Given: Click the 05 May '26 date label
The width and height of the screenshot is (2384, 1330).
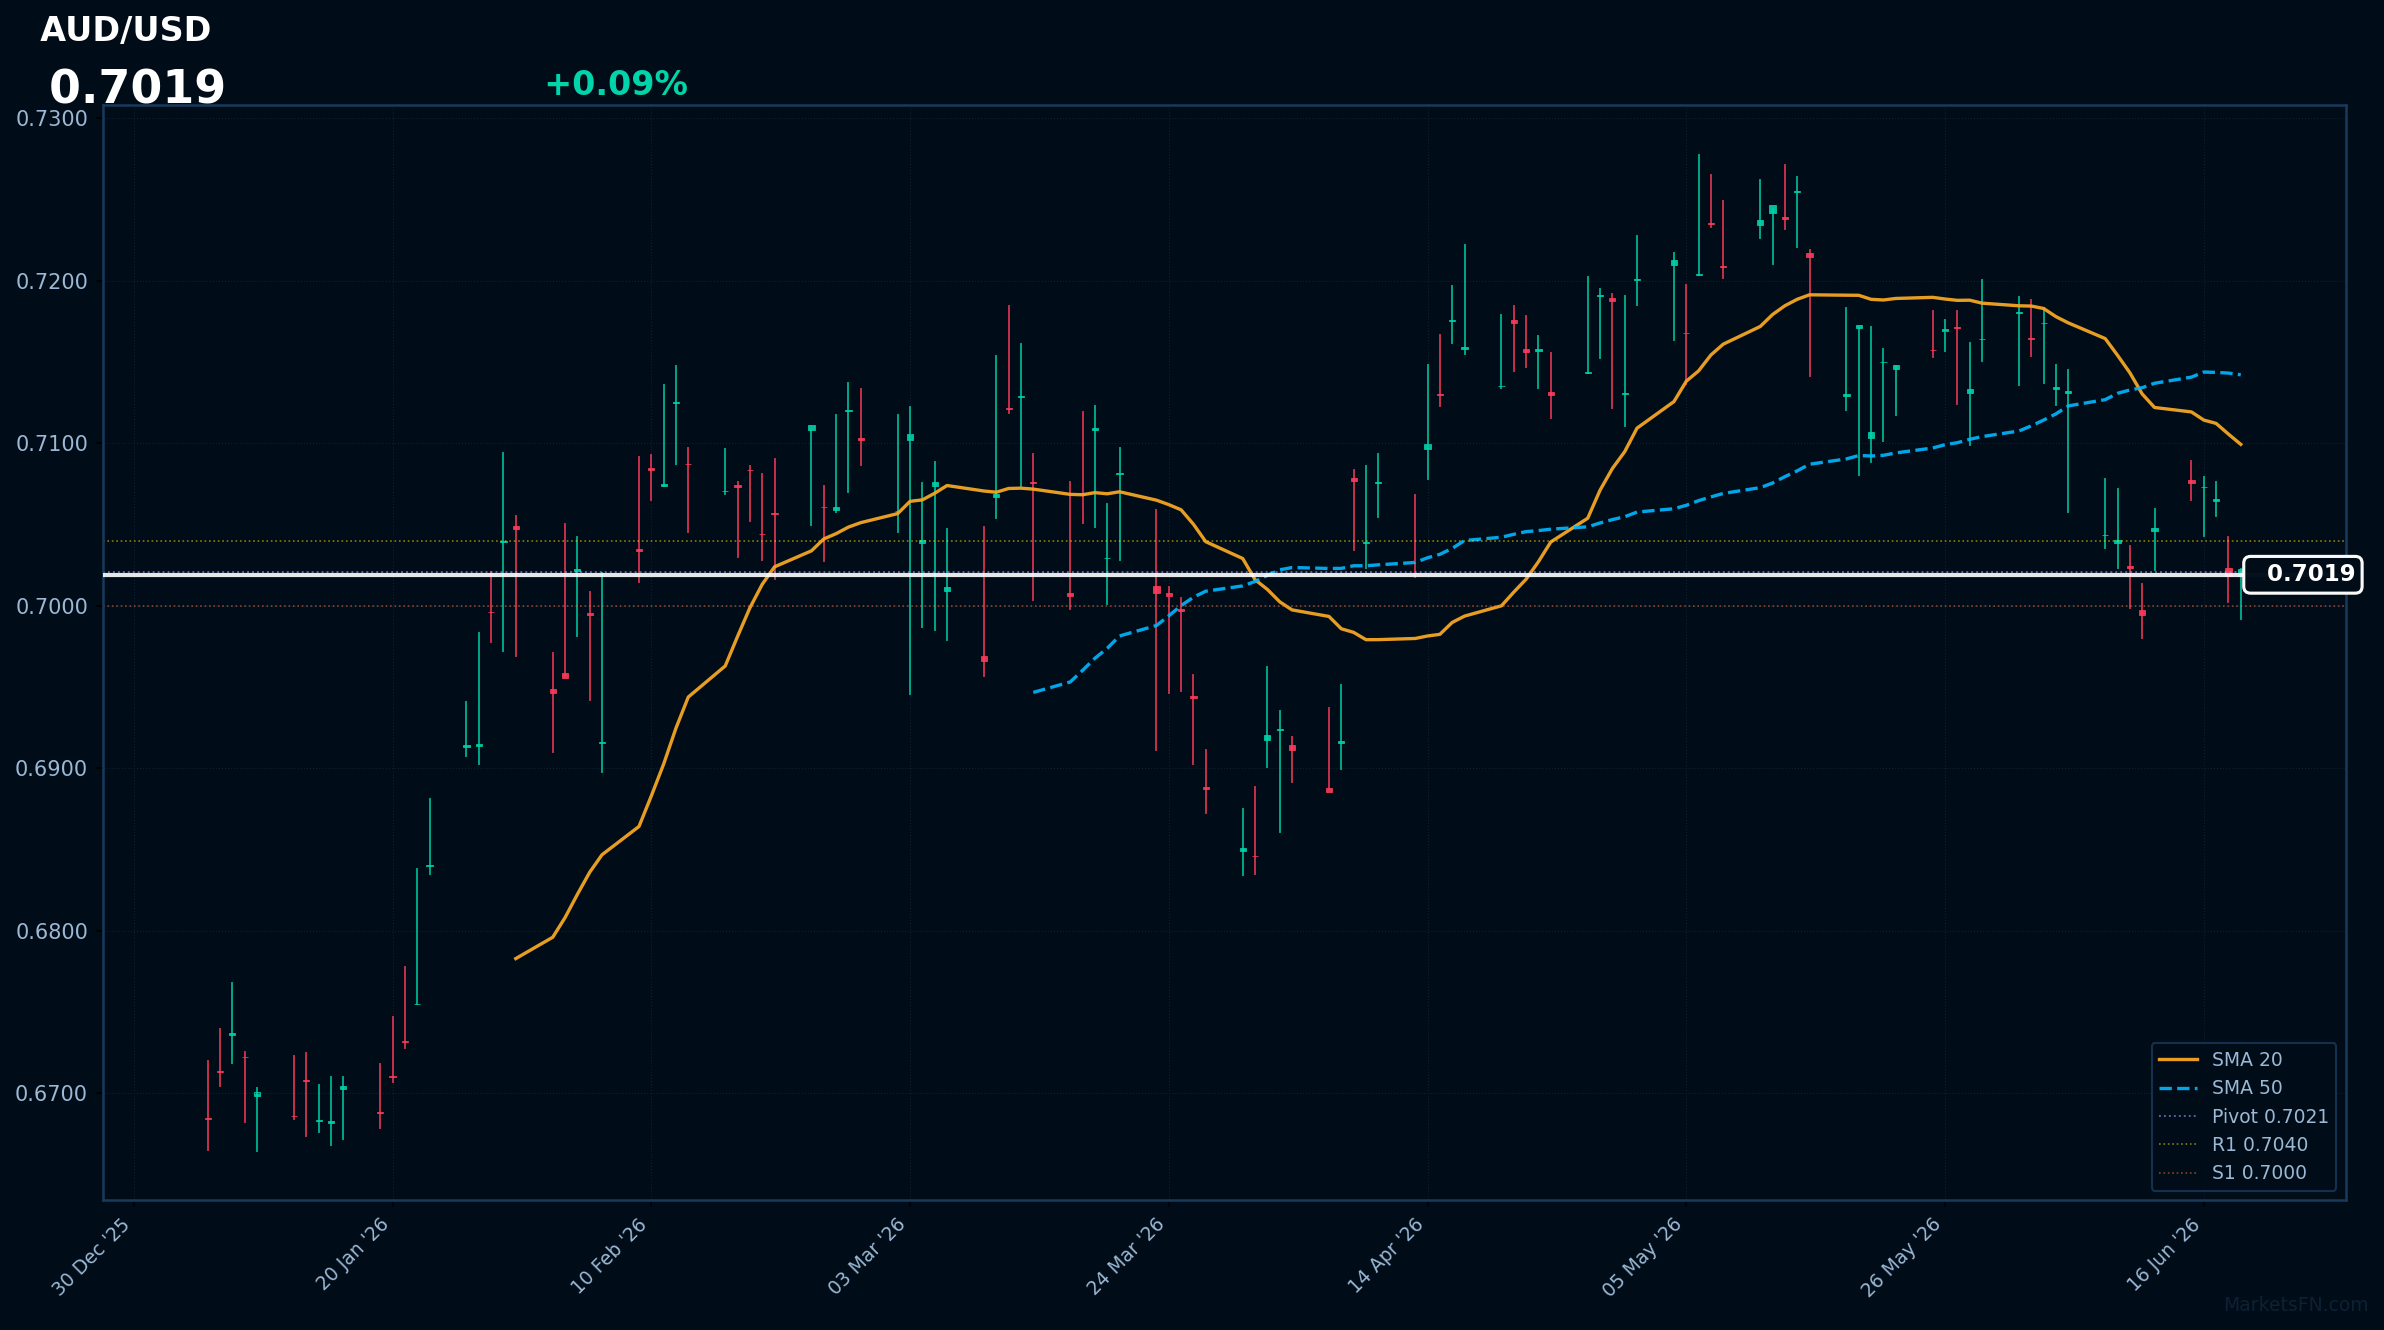Looking at the screenshot, I should 1642,1257.
